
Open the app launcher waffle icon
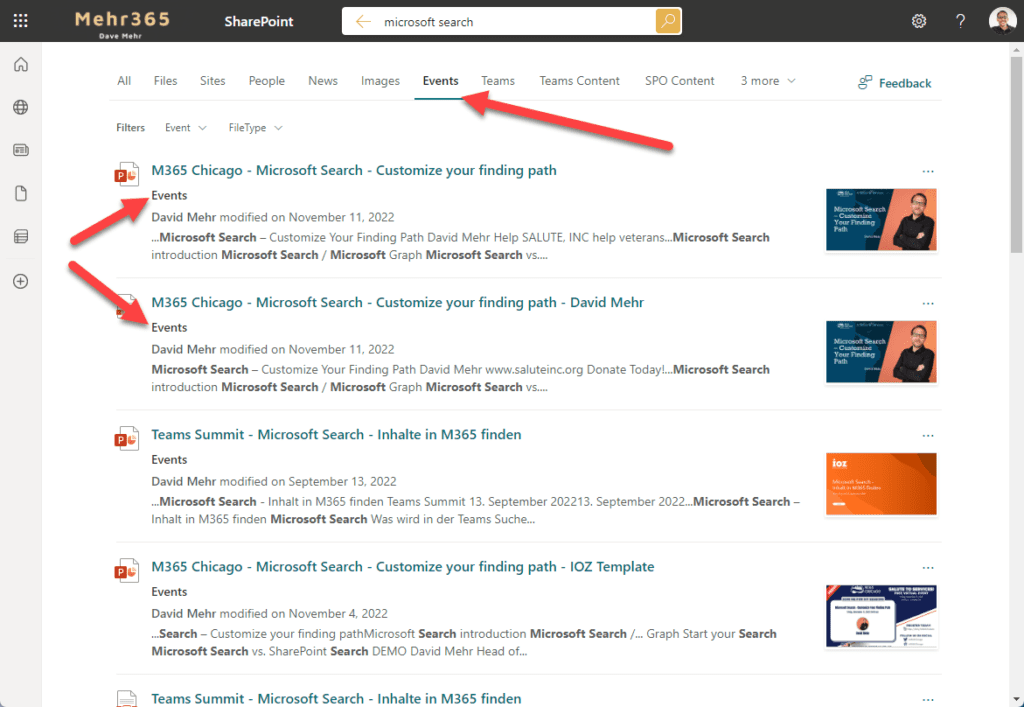point(20,21)
